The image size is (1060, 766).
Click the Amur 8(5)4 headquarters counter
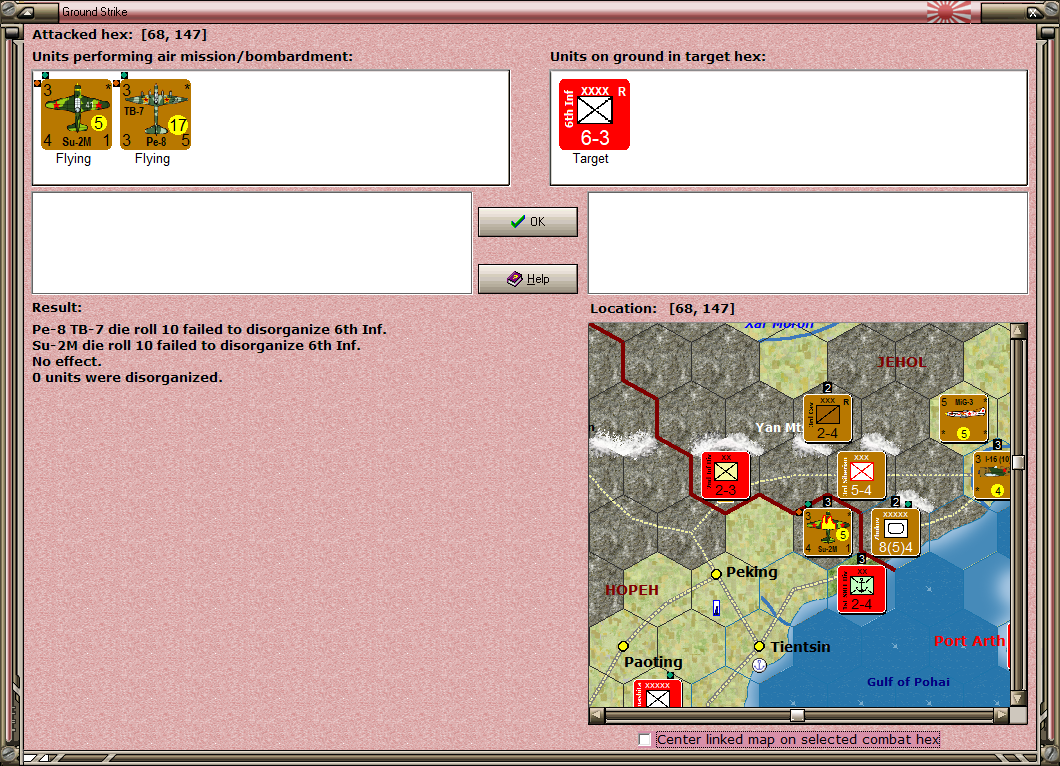(x=894, y=531)
